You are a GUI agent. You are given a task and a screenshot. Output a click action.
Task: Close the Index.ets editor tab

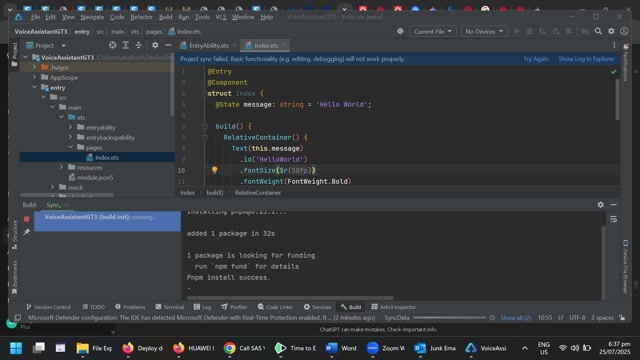[284, 45]
